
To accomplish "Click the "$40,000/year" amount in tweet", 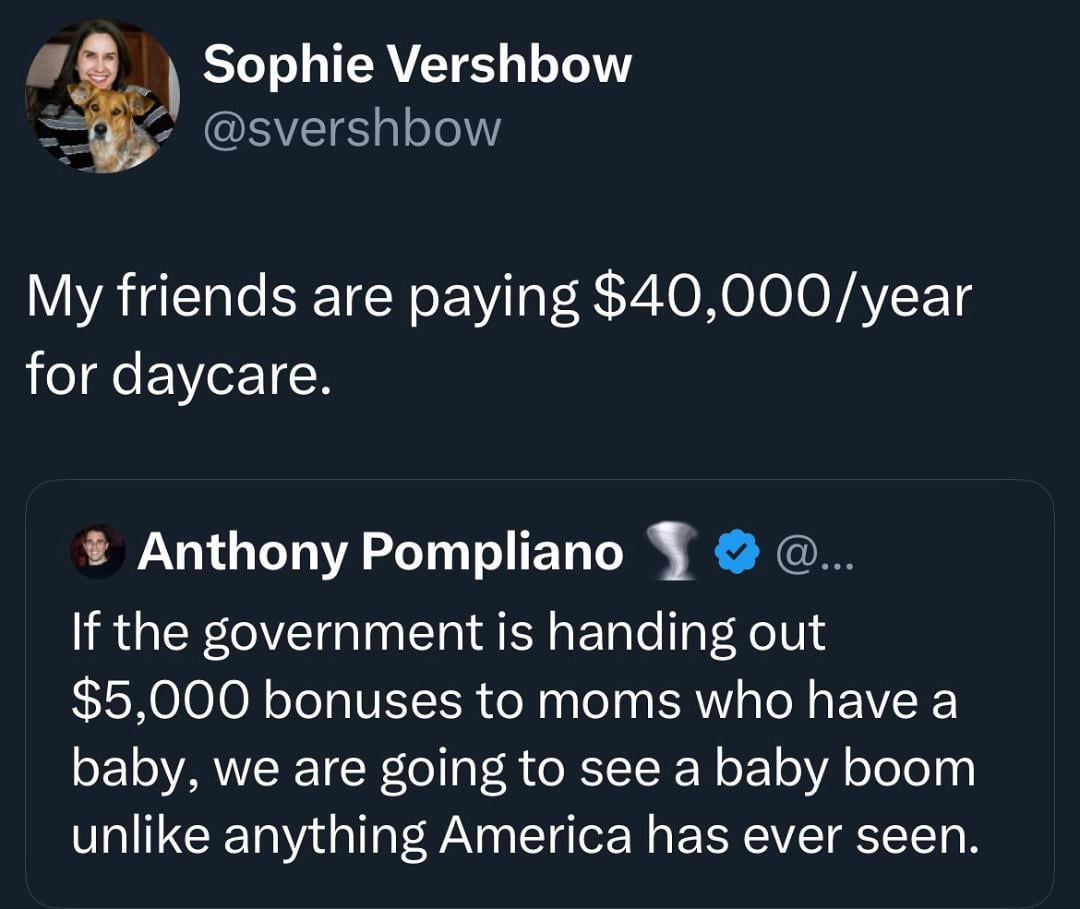I will coord(782,298).
